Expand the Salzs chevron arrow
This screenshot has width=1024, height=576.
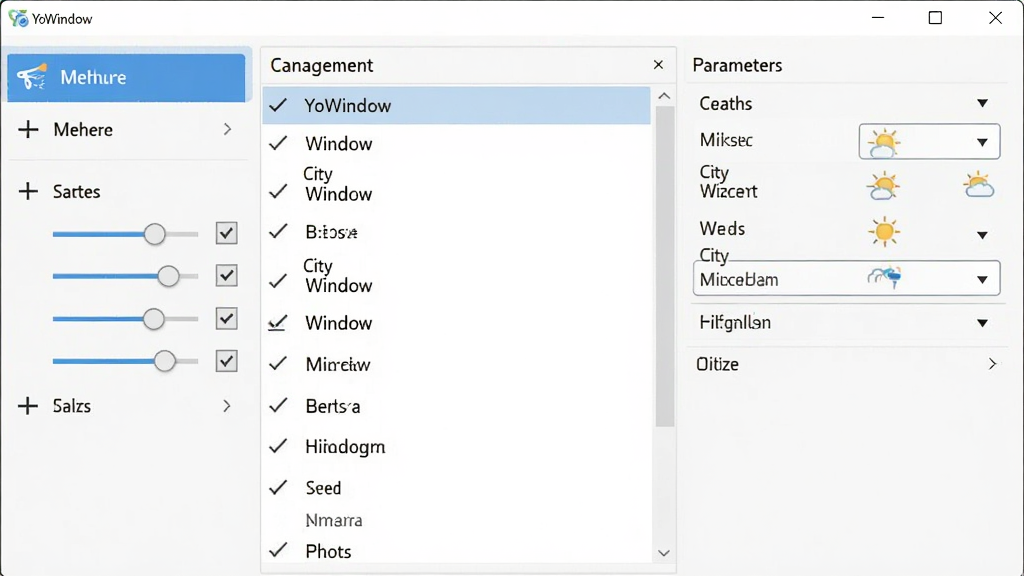pyautogui.click(x=227, y=406)
